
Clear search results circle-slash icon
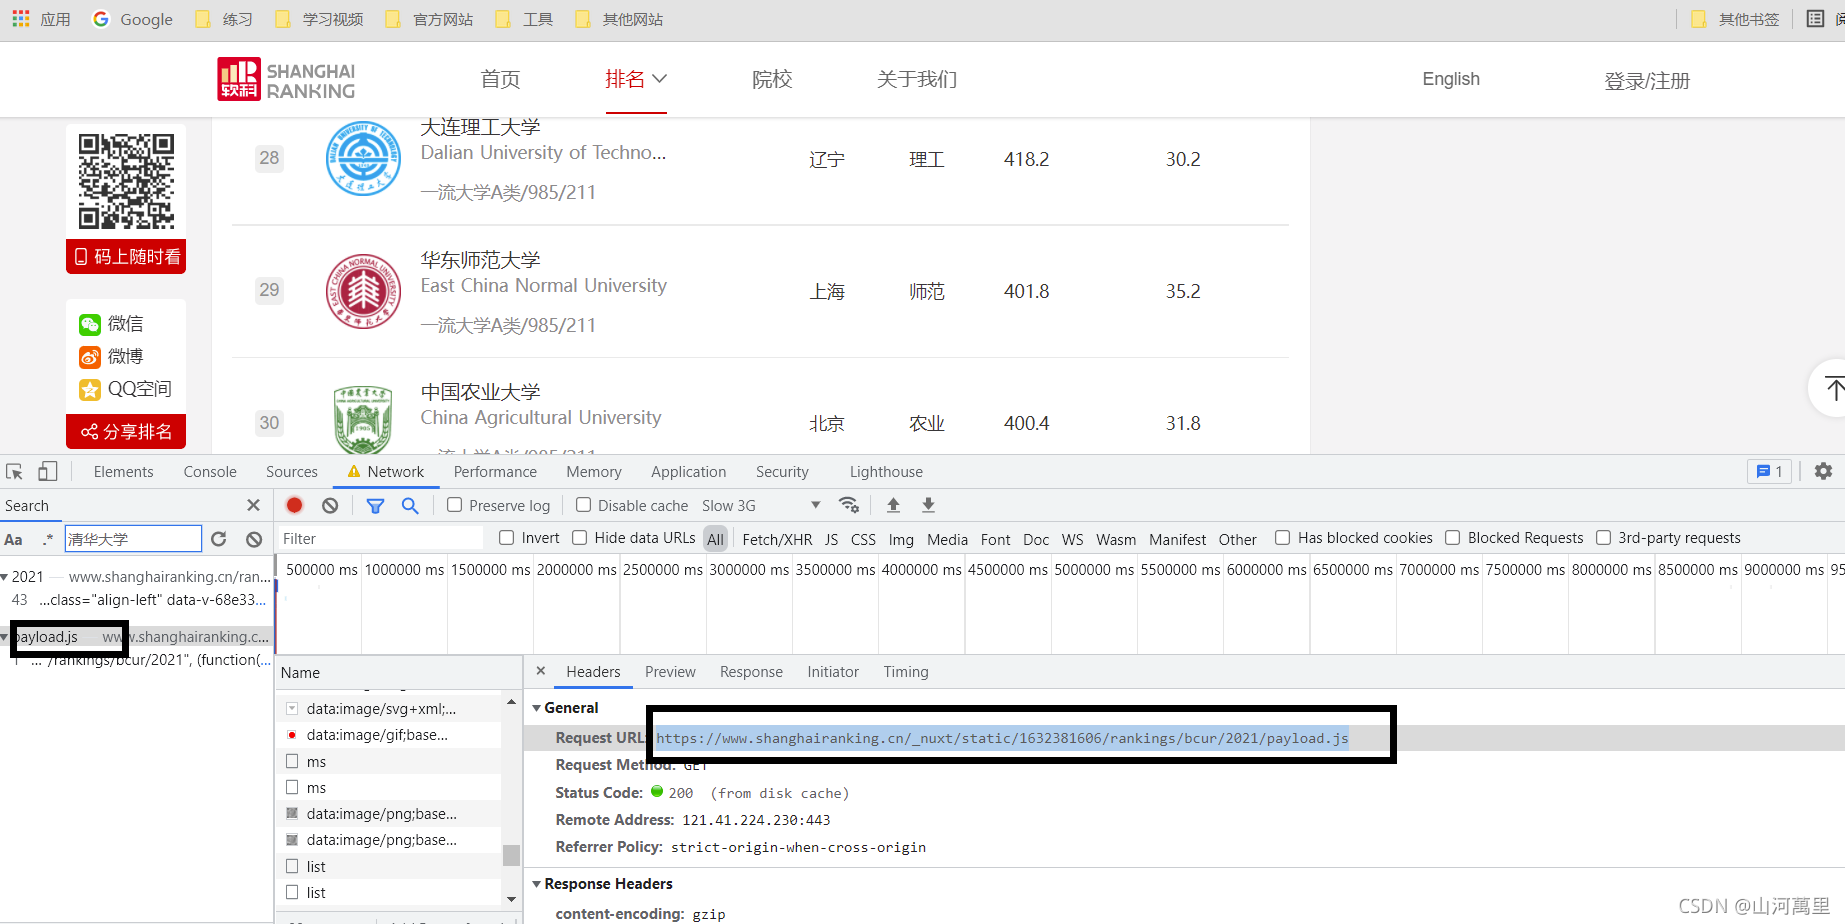(254, 539)
